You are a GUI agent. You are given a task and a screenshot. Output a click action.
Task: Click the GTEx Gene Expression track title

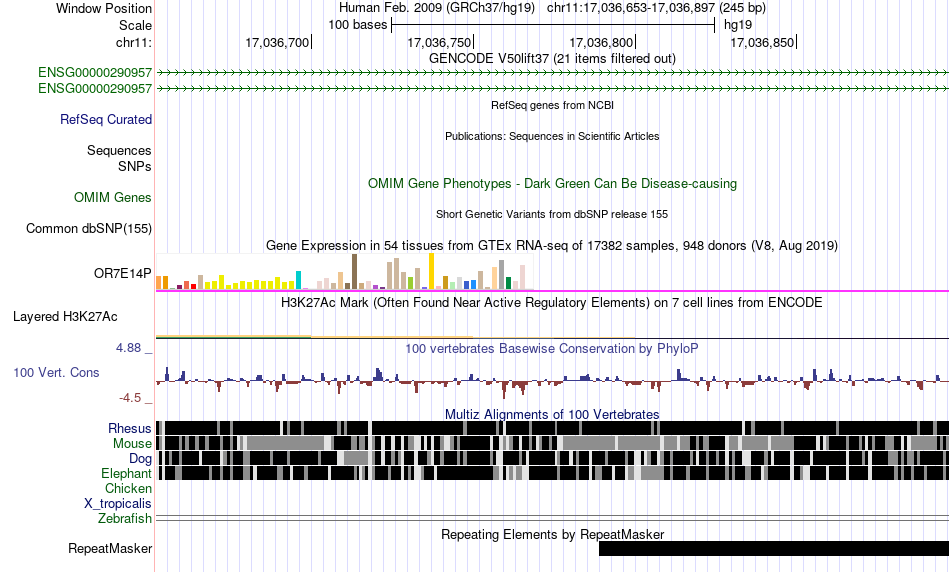552,245
